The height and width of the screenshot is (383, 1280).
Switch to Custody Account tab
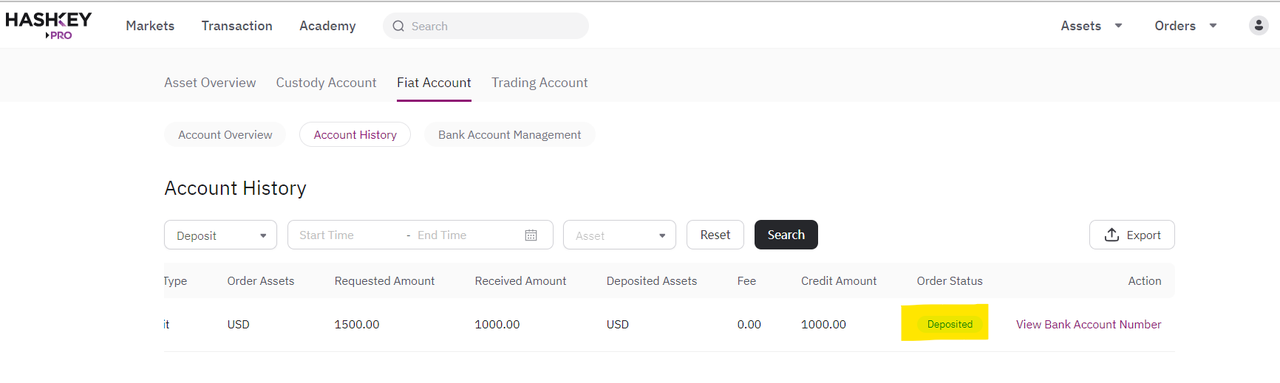pos(326,83)
